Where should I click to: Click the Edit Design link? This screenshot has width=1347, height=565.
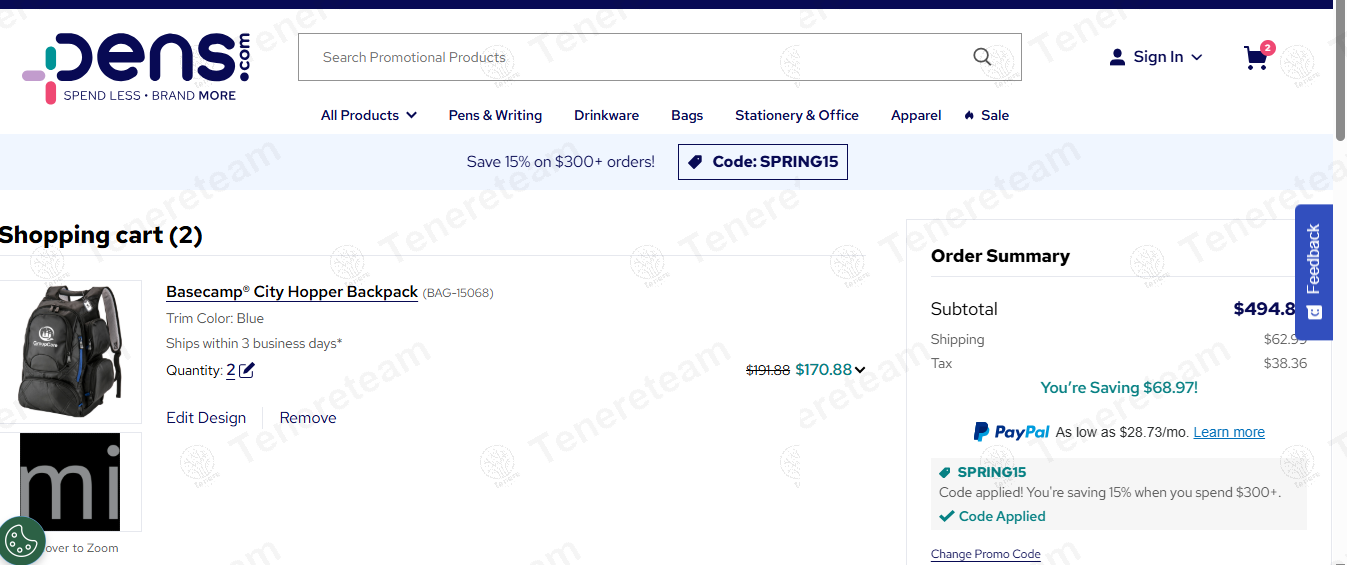tap(206, 418)
